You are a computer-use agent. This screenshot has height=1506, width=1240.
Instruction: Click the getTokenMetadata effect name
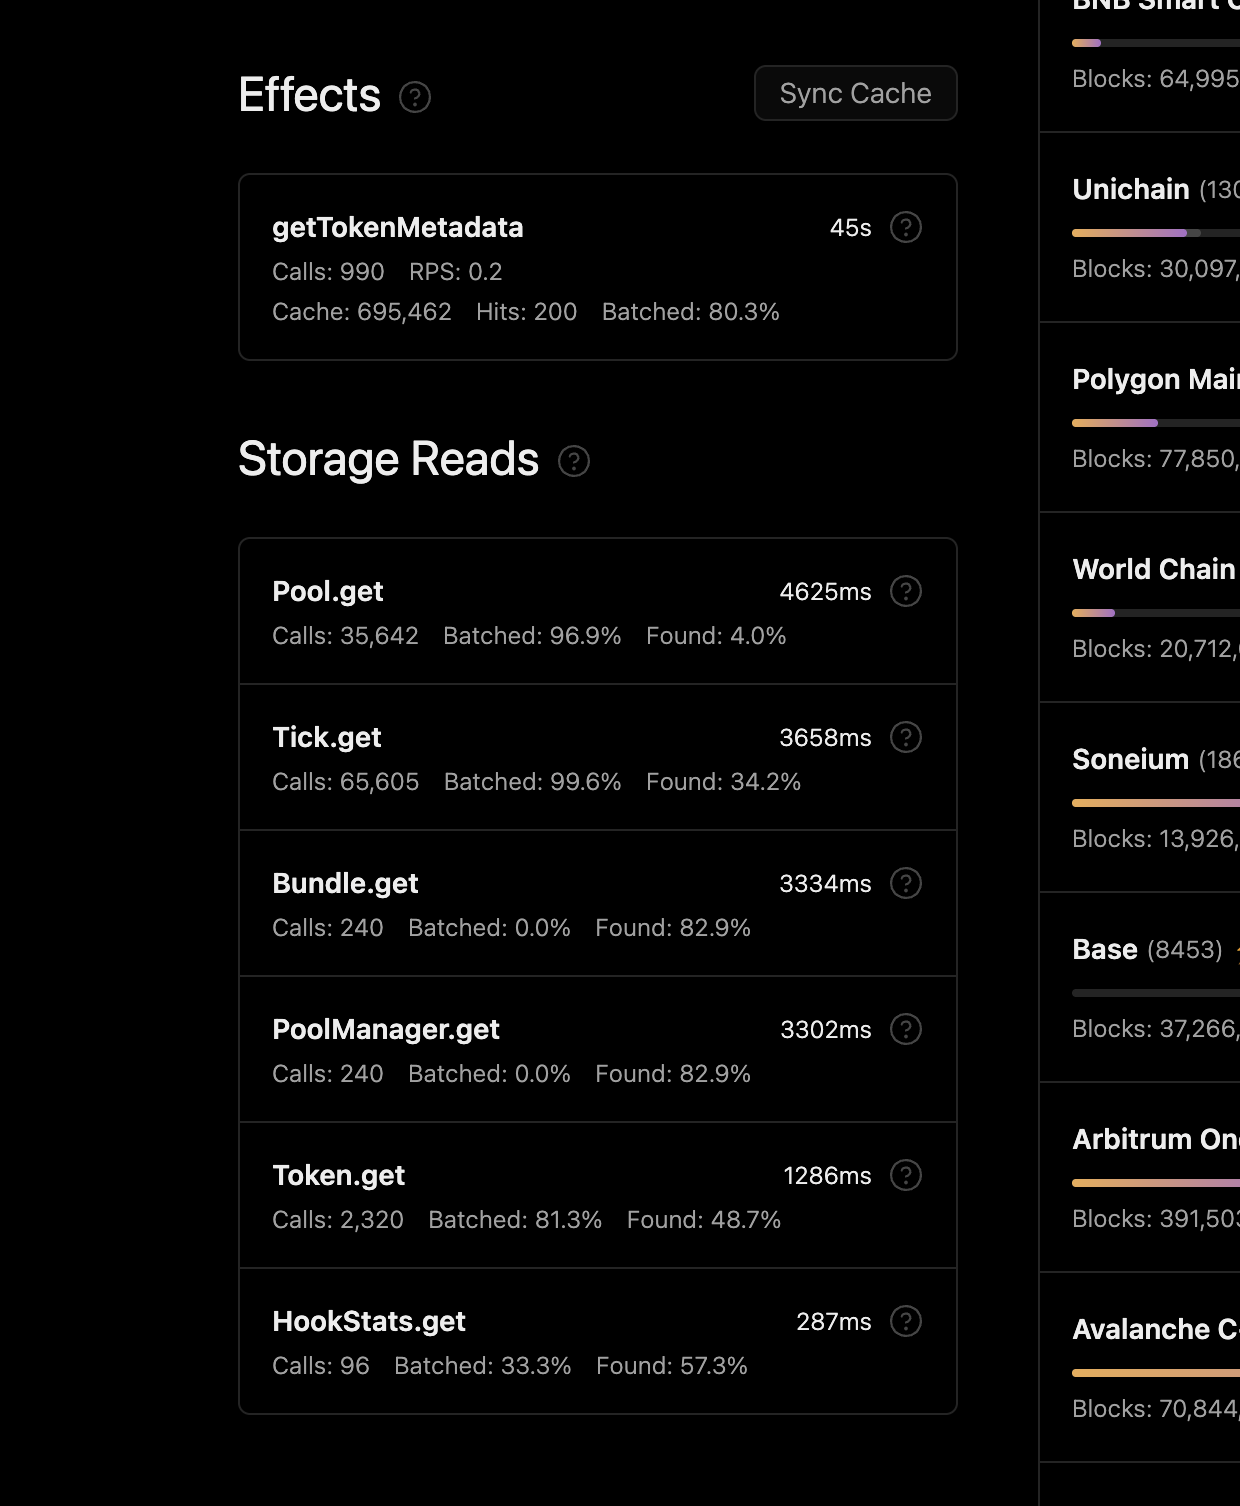pos(398,227)
